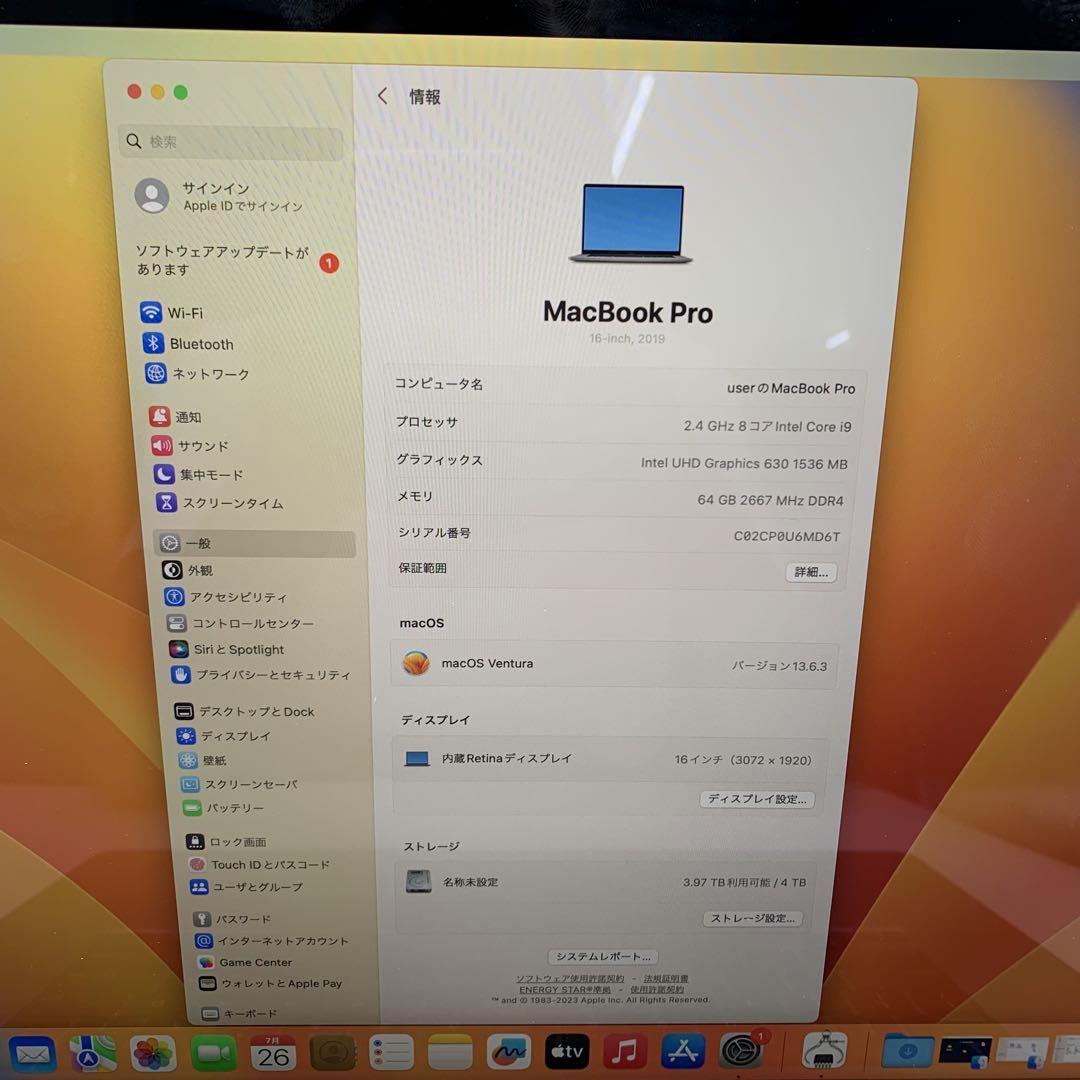
Task: Open ディスプレイ in the sidebar list
Action: pos(224,736)
